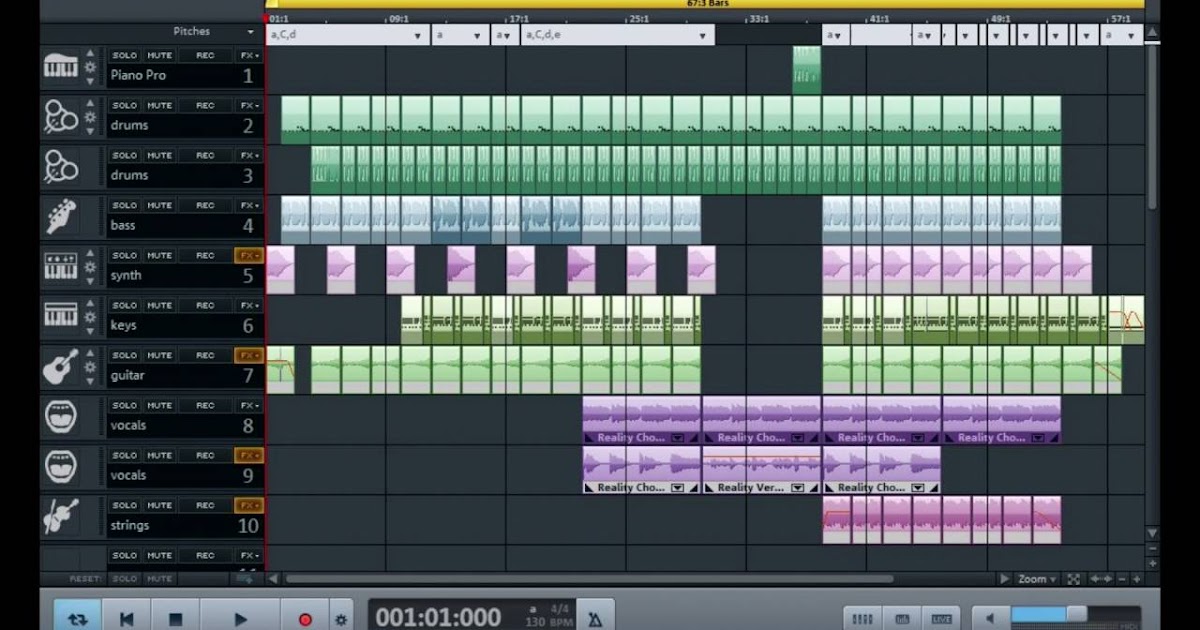Arm REC on the keys track
Image resolution: width=1200 pixels, height=630 pixels.
coord(205,305)
